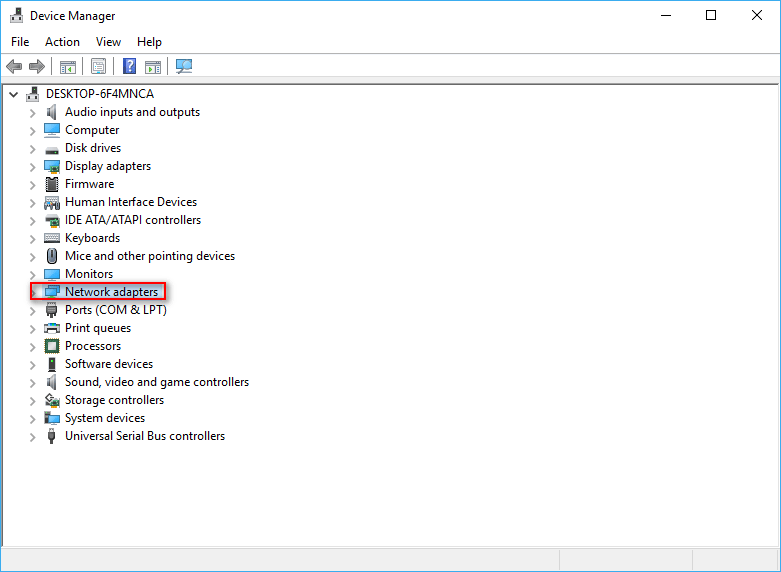The width and height of the screenshot is (781, 572).
Task: Click the Audio inputs and outputs speaker icon
Action: coord(51,112)
